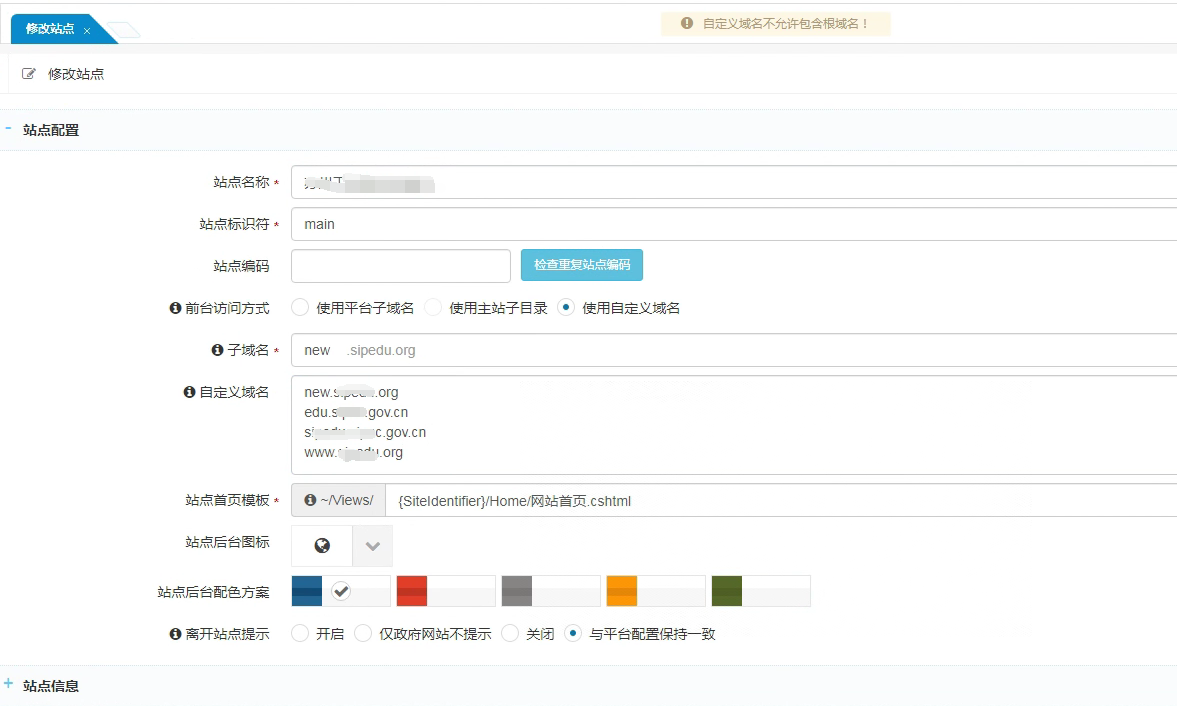Select the 使用主站子目录 radio option
The width and height of the screenshot is (1177, 706).
coord(431,307)
